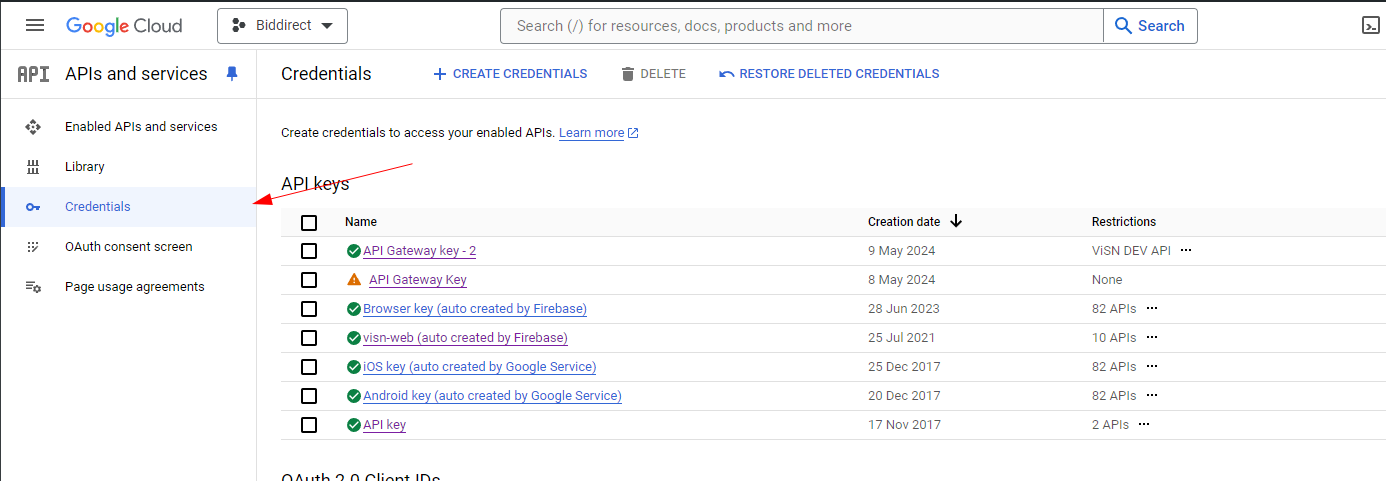Click the 17 Nov 2017 creation date
1386x481 pixels.
point(904,425)
